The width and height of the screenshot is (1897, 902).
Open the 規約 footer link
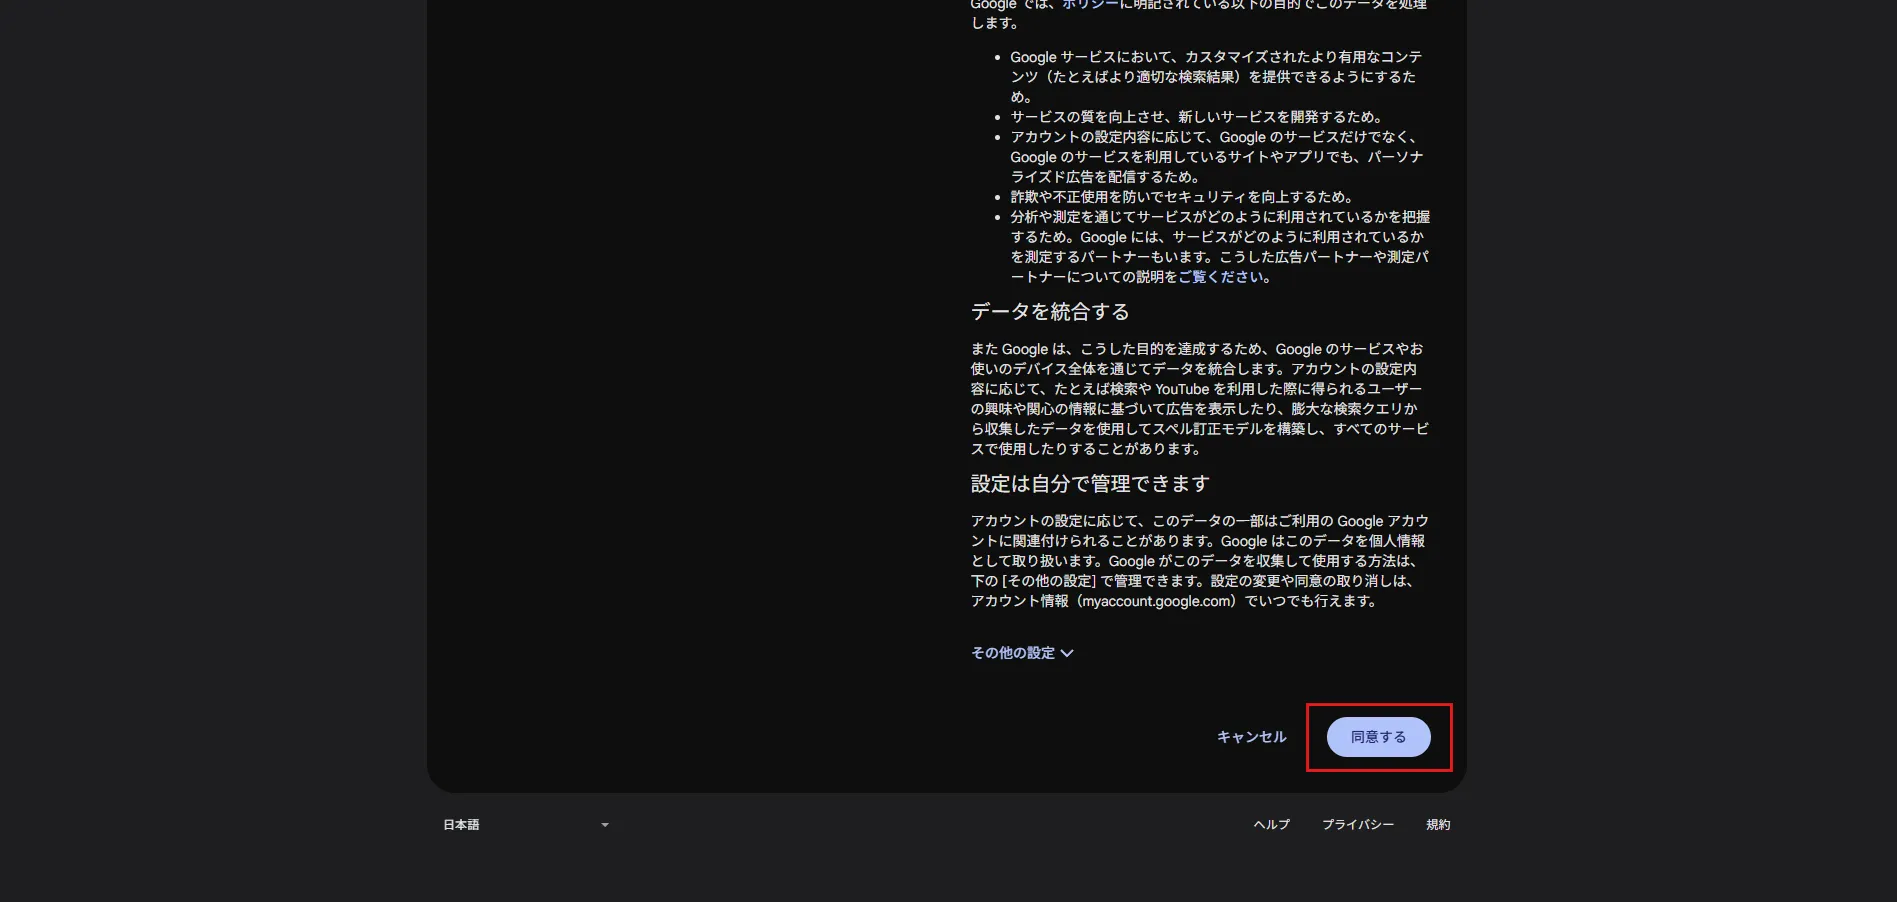click(1438, 825)
